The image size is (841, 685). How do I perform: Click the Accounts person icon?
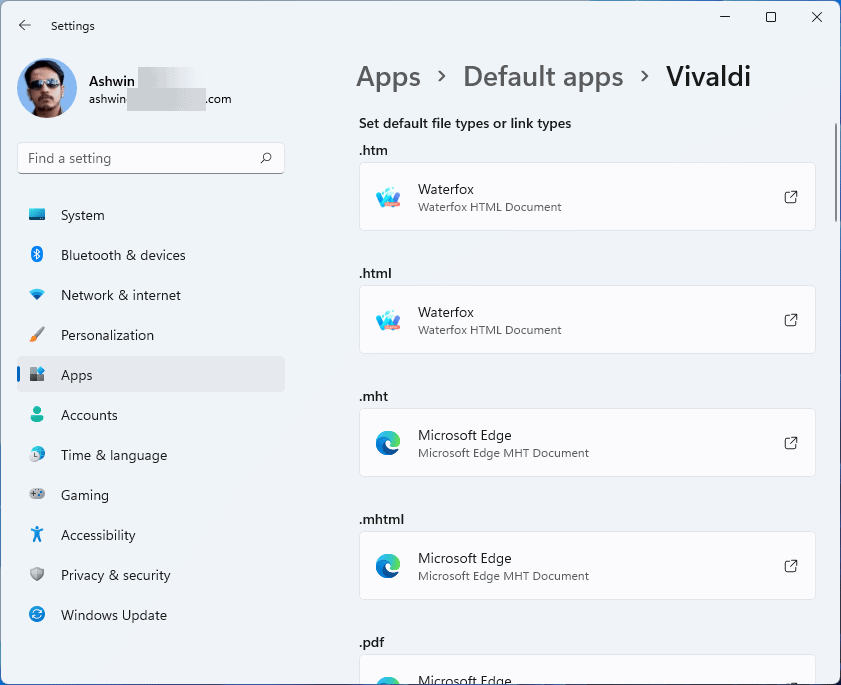(37, 414)
